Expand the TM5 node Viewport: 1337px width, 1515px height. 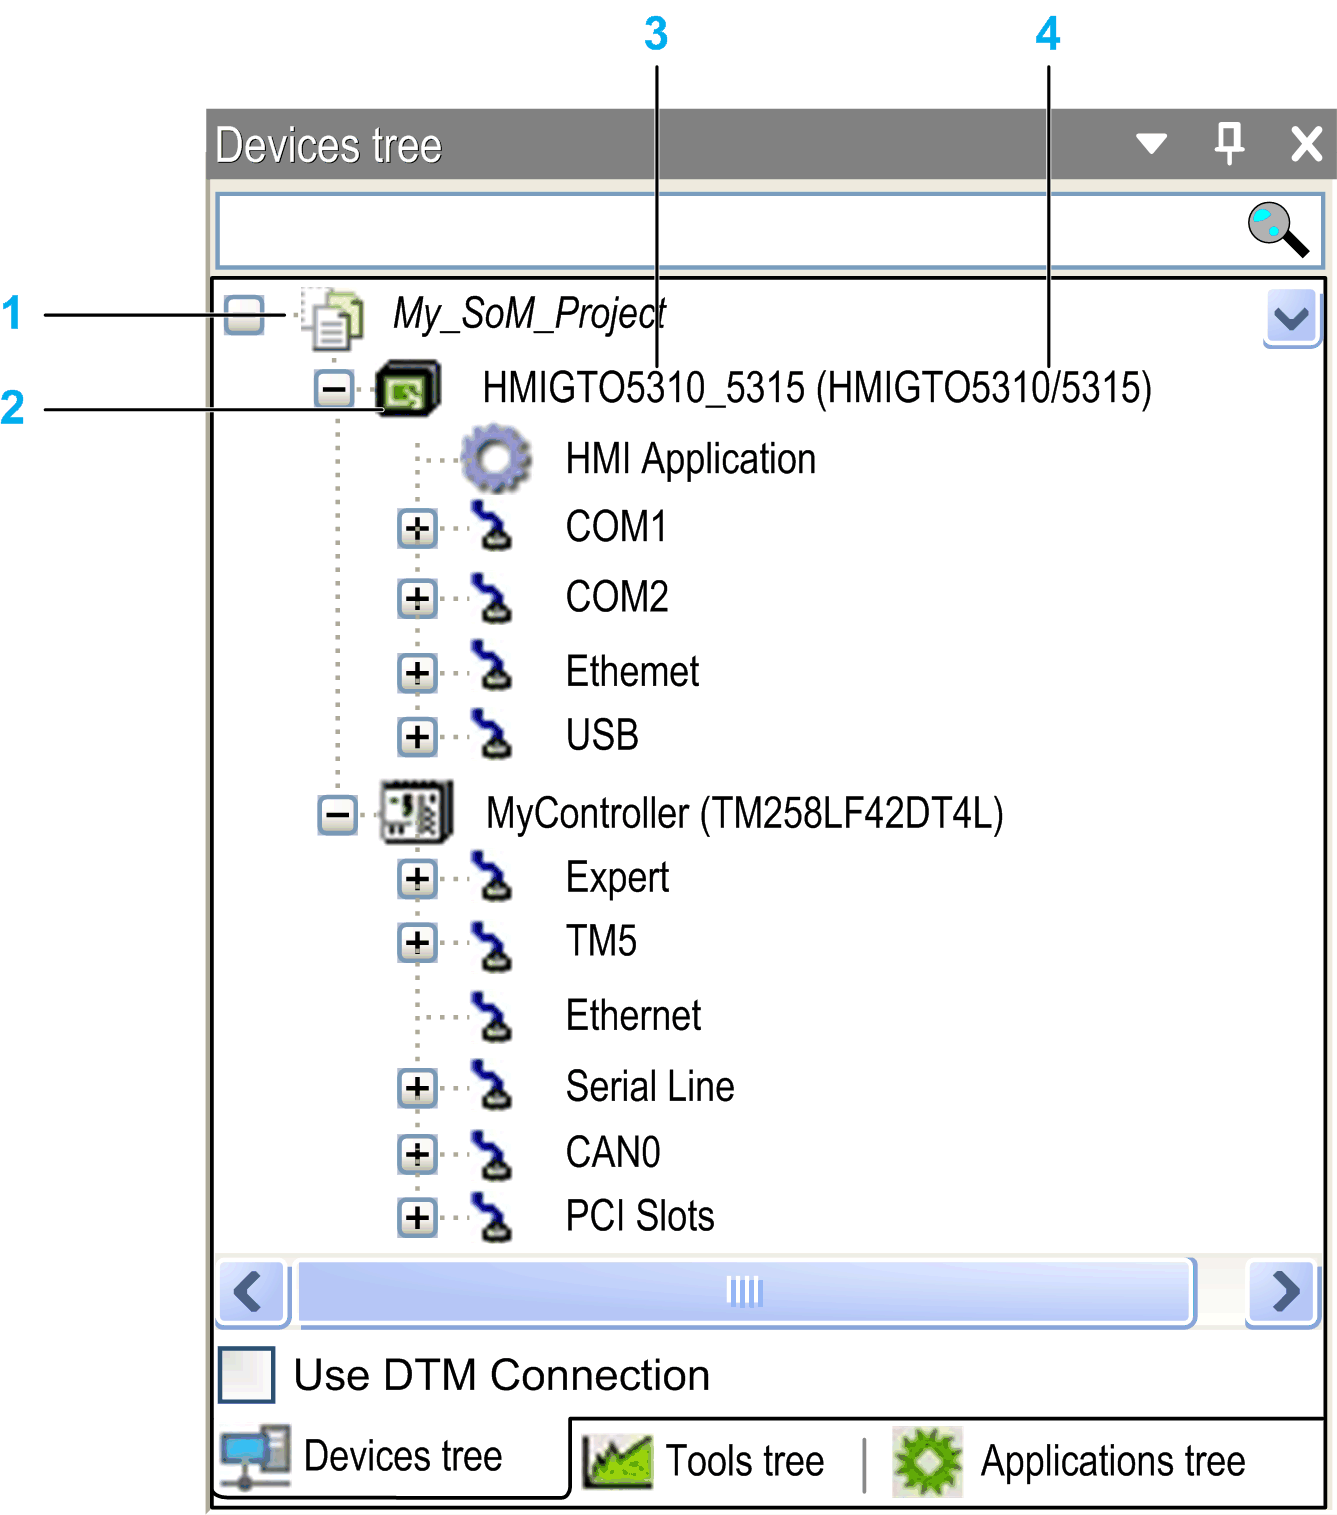417,942
